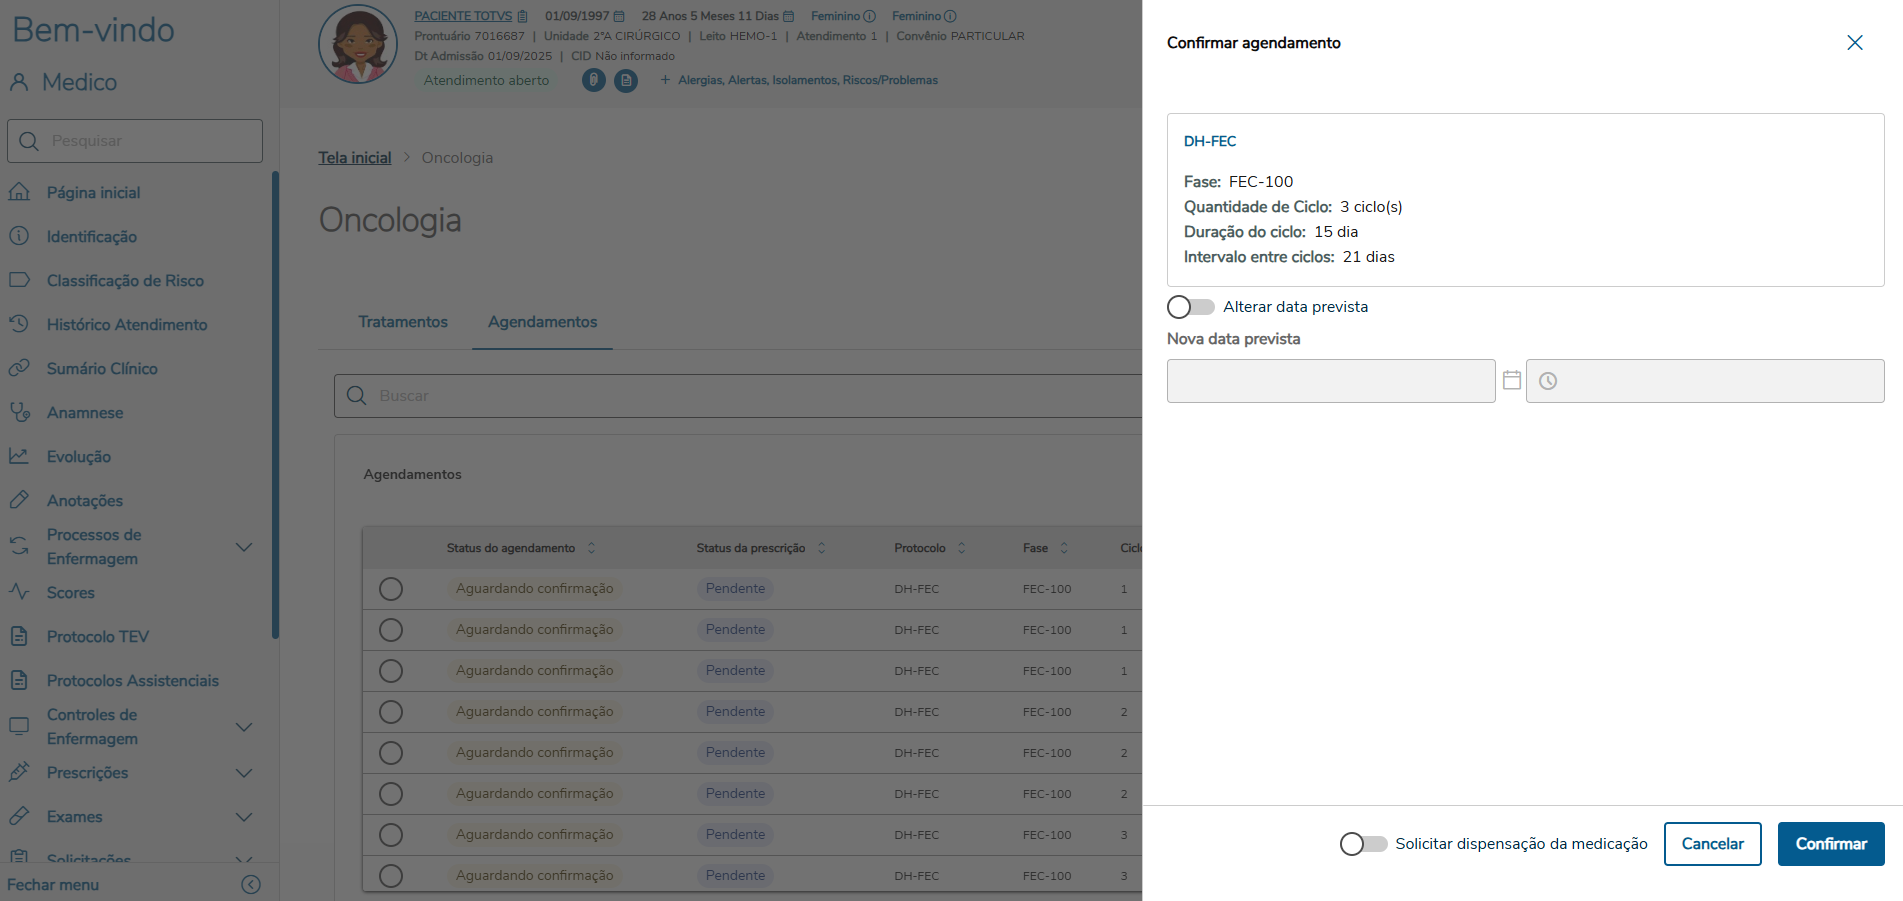Open the Agendamentos tab
Image resolution: width=1903 pixels, height=901 pixels.
point(542,322)
